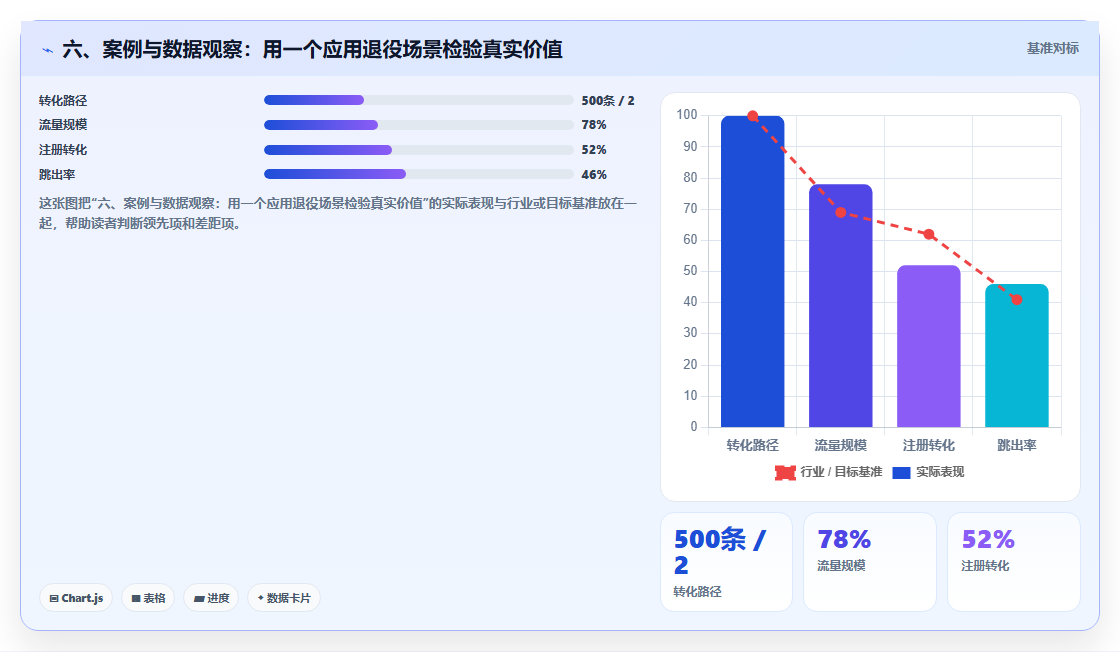The width and height of the screenshot is (1120, 652).
Task: Click the 基准对标 label in the header
Action: point(1052,49)
